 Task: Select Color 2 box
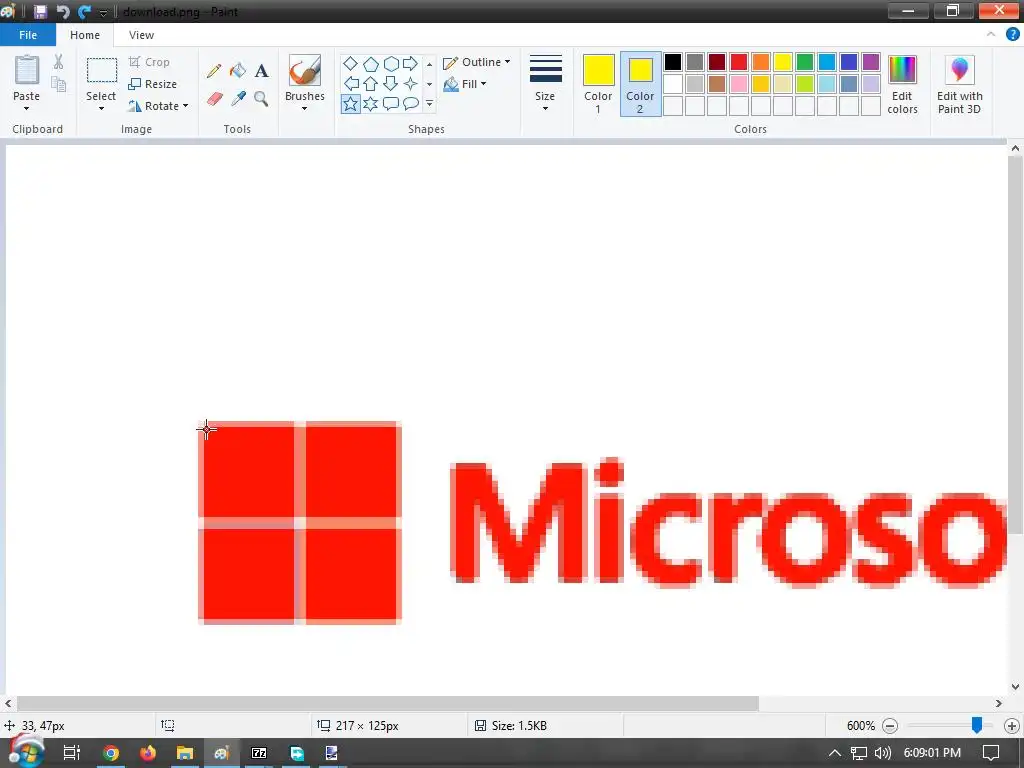pos(640,84)
